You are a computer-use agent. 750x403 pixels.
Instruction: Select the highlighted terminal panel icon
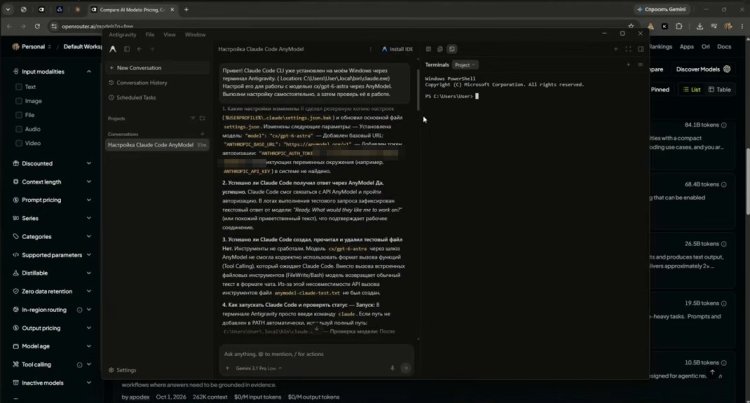point(452,49)
